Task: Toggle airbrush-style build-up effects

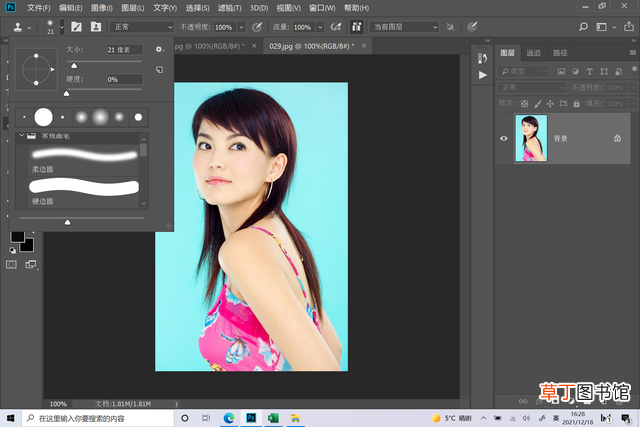Action: tap(336, 27)
